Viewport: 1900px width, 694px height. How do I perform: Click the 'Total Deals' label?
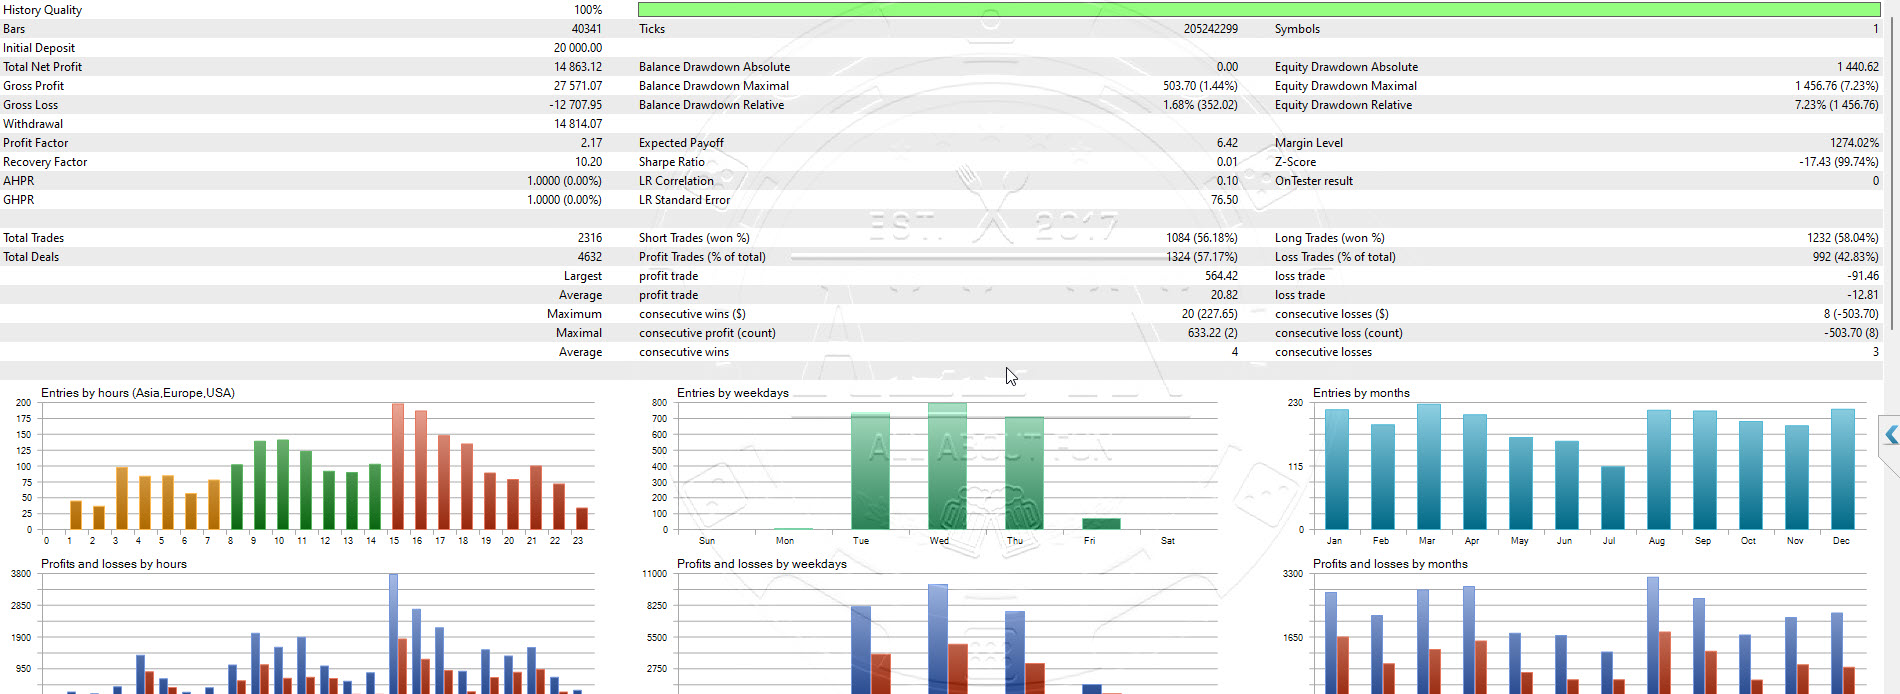(31, 257)
